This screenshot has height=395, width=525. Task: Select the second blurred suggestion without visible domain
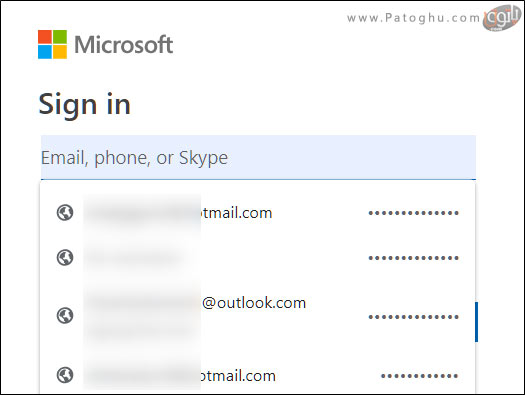(257, 258)
